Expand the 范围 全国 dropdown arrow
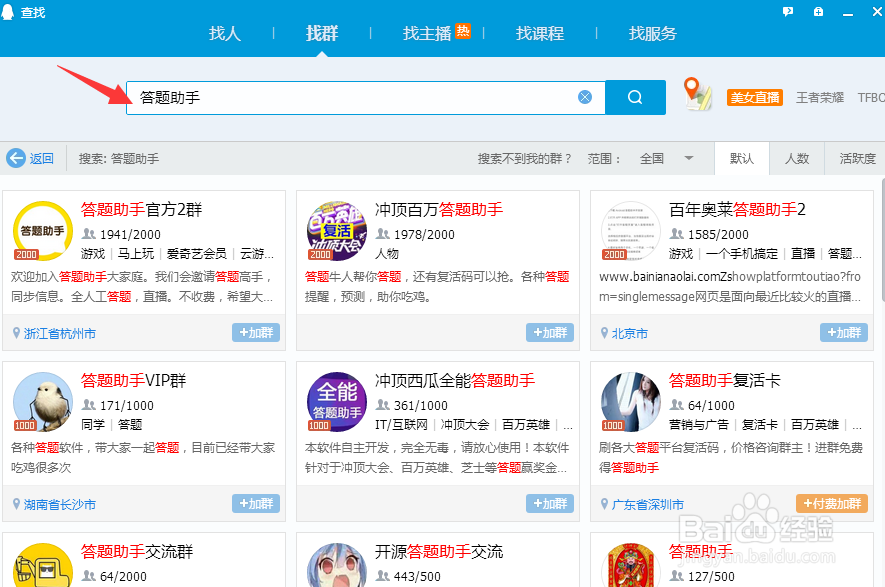This screenshot has width=885, height=587. (689, 159)
